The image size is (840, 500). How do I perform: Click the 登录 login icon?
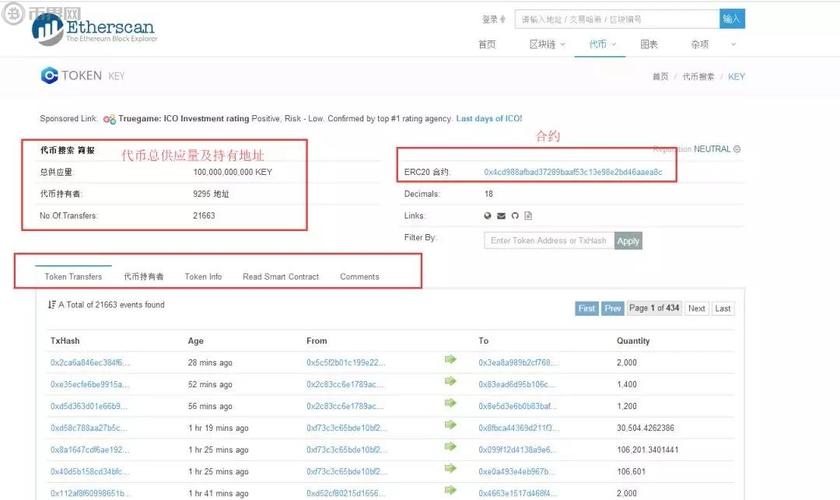[502, 19]
